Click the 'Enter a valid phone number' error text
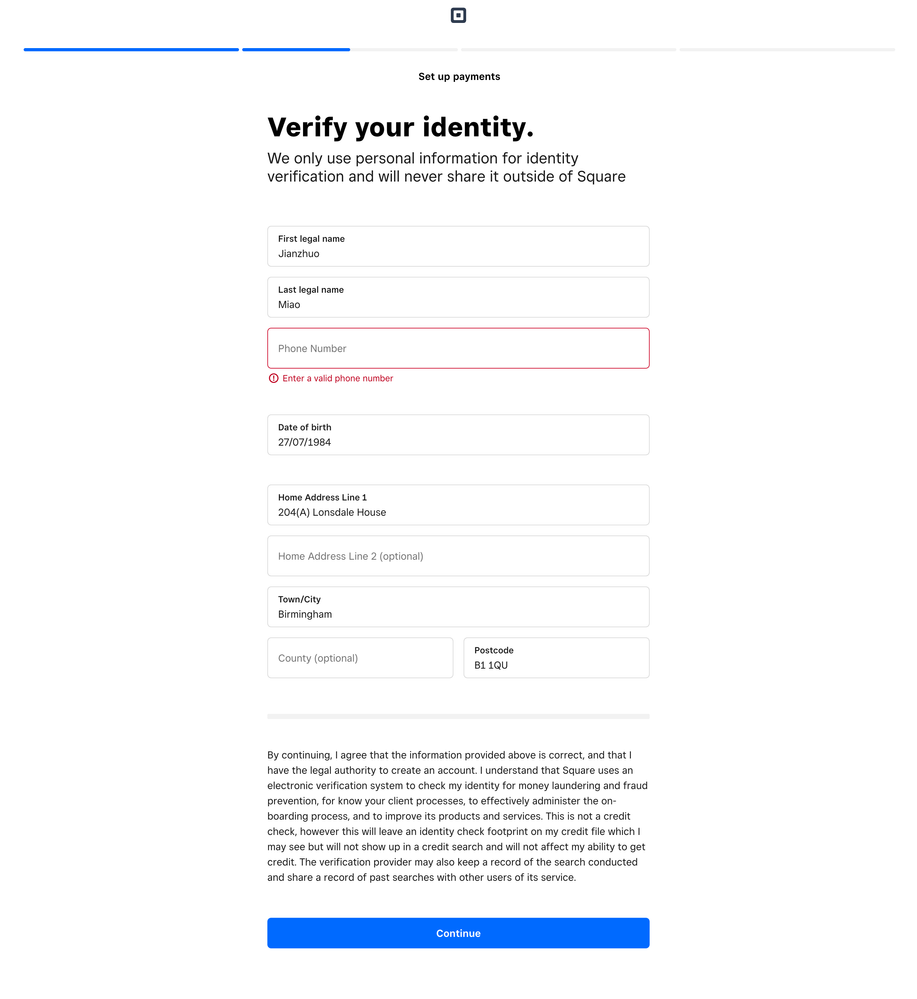917x999 pixels. tap(337, 378)
